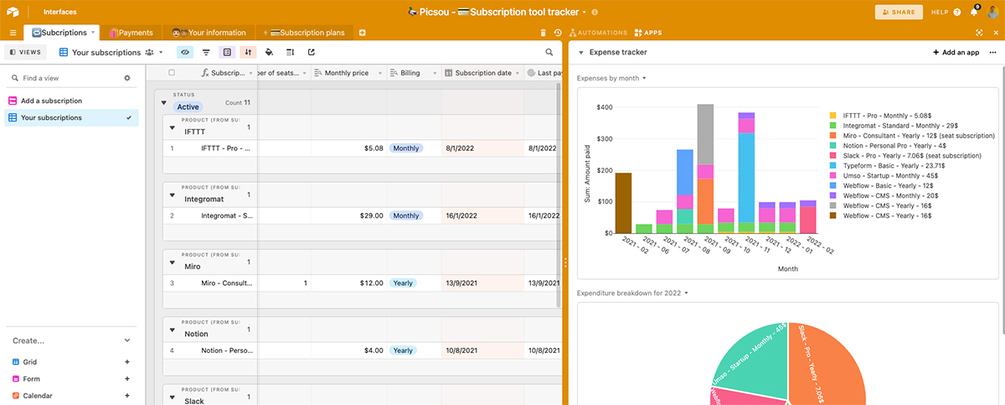Select the Subcriptions table tab
The height and width of the screenshot is (405, 1005).
point(62,33)
